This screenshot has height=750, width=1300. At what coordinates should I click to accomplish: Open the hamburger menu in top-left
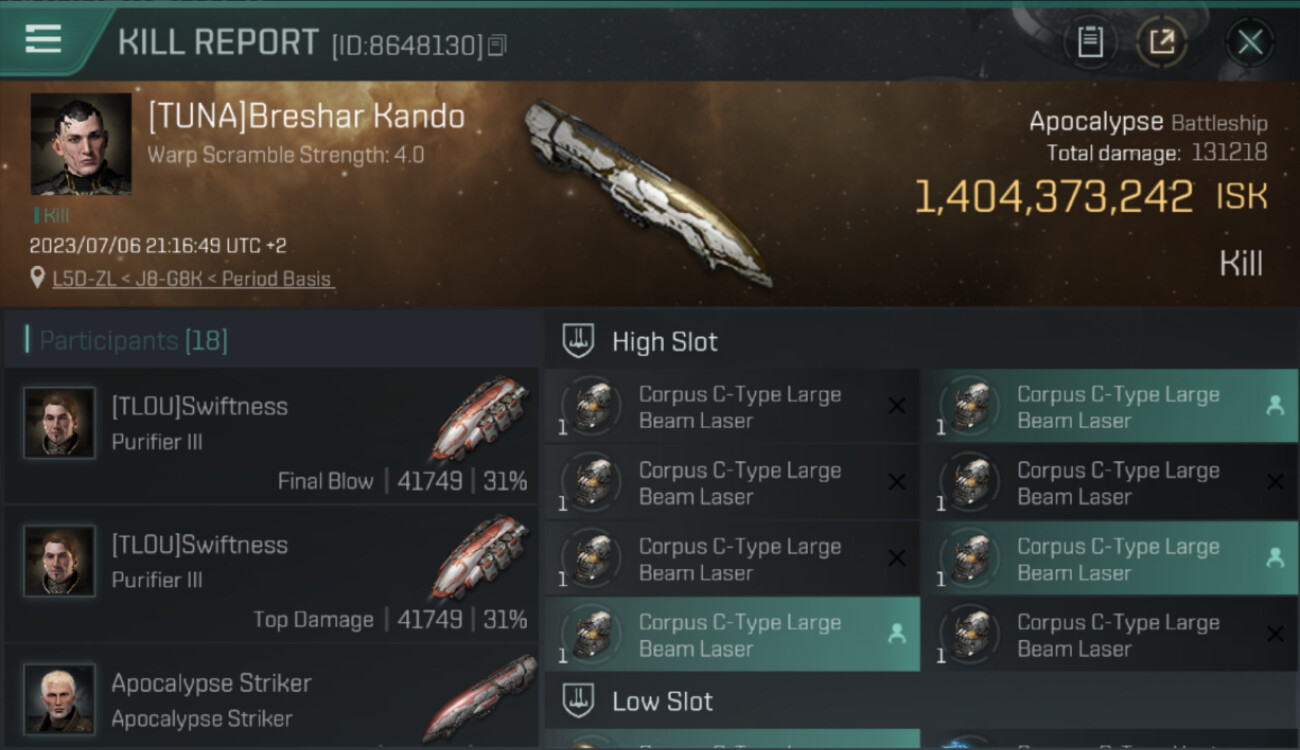(x=43, y=39)
